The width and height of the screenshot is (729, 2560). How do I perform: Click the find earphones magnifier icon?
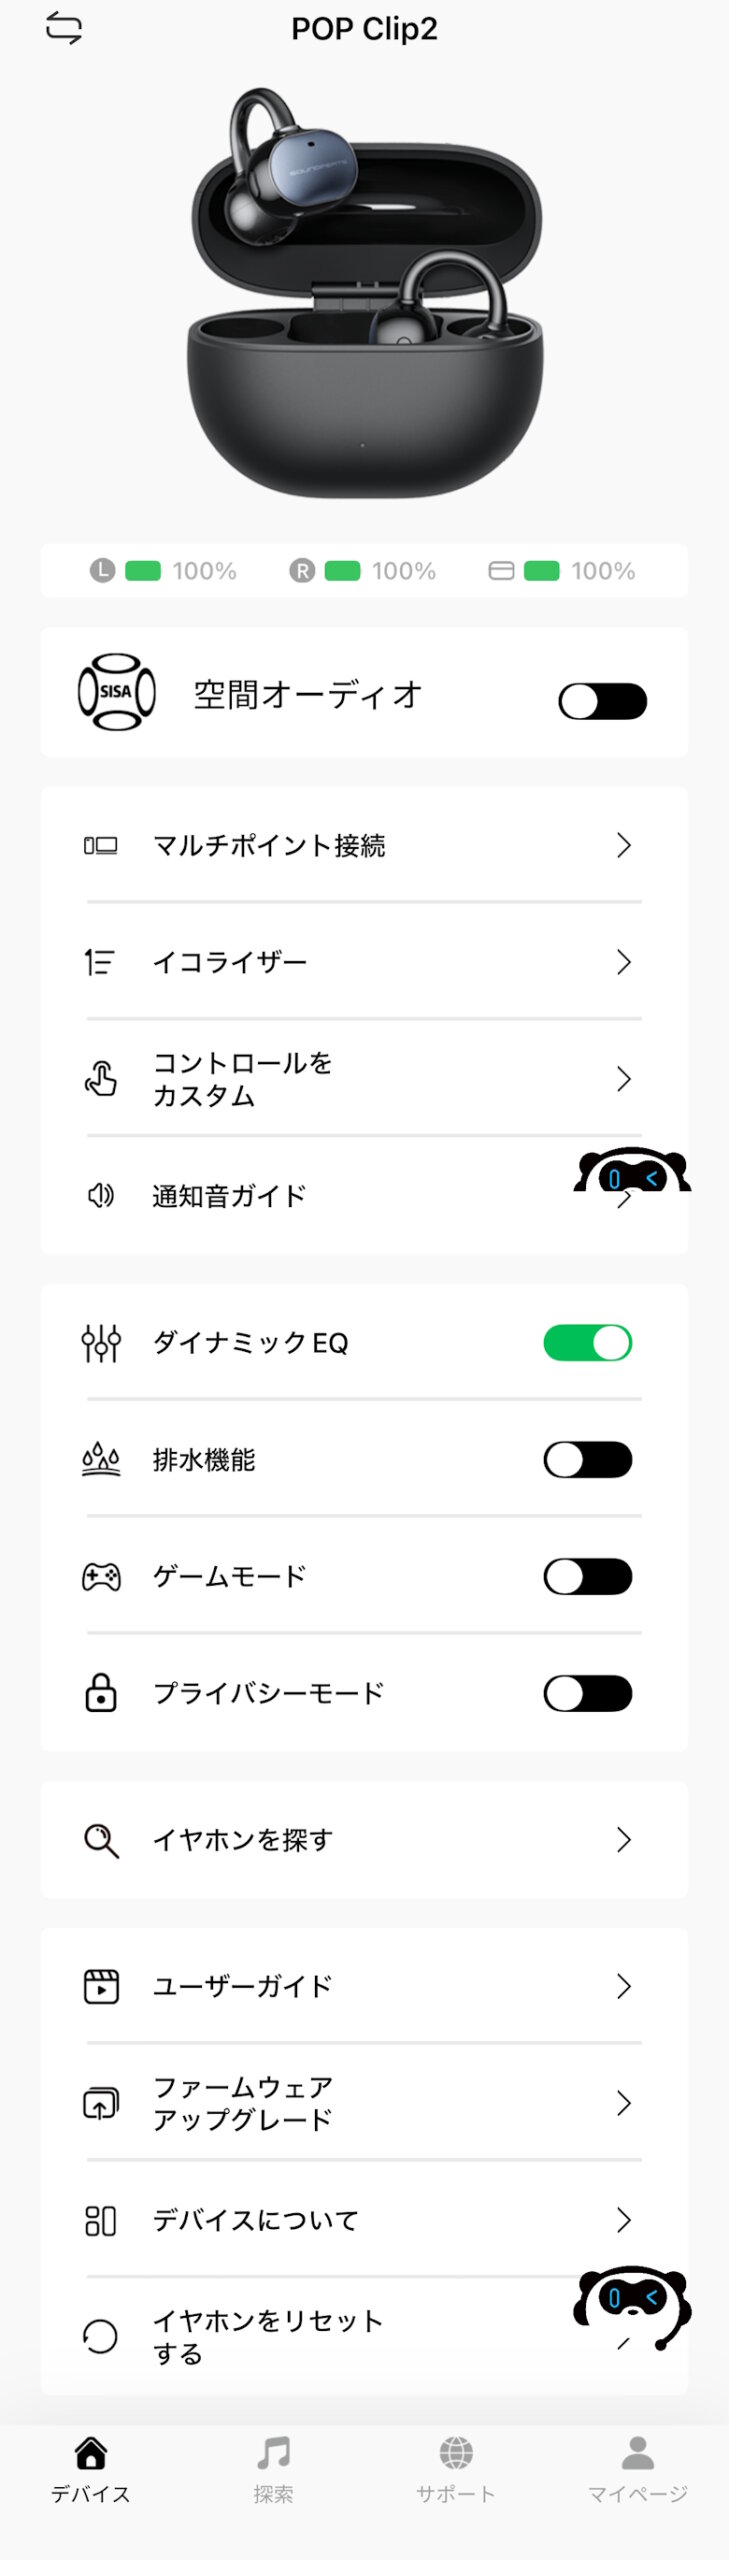click(x=101, y=1840)
